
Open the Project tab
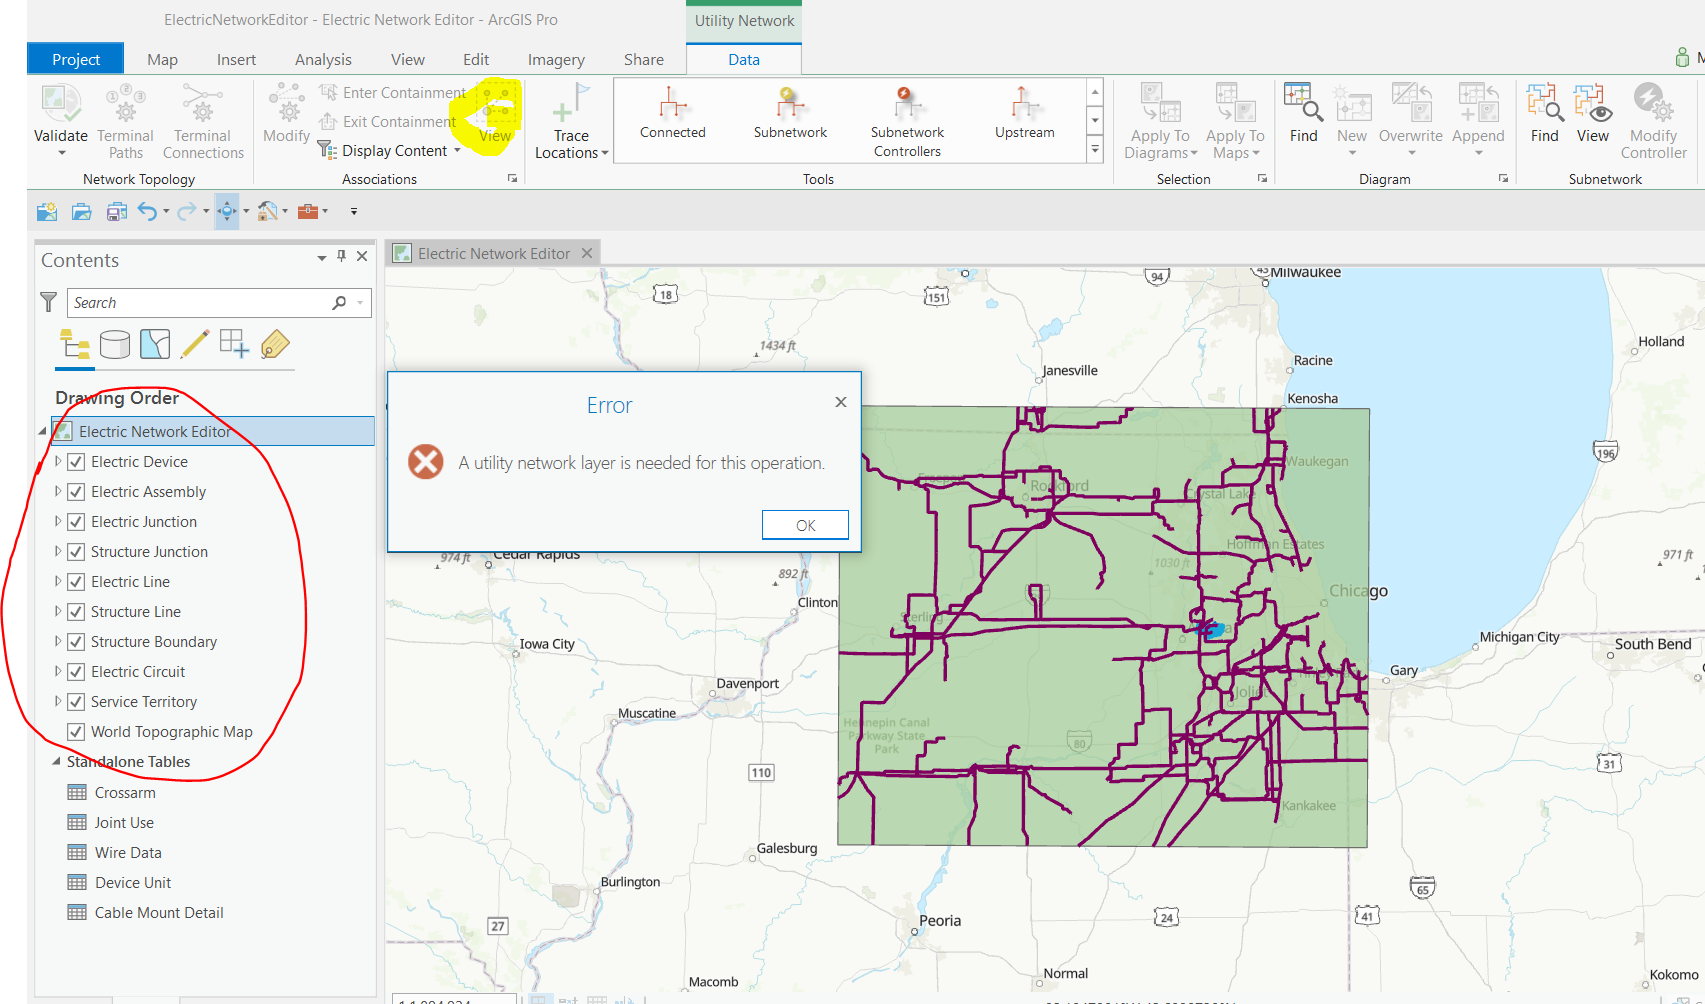pyautogui.click(x=76, y=59)
